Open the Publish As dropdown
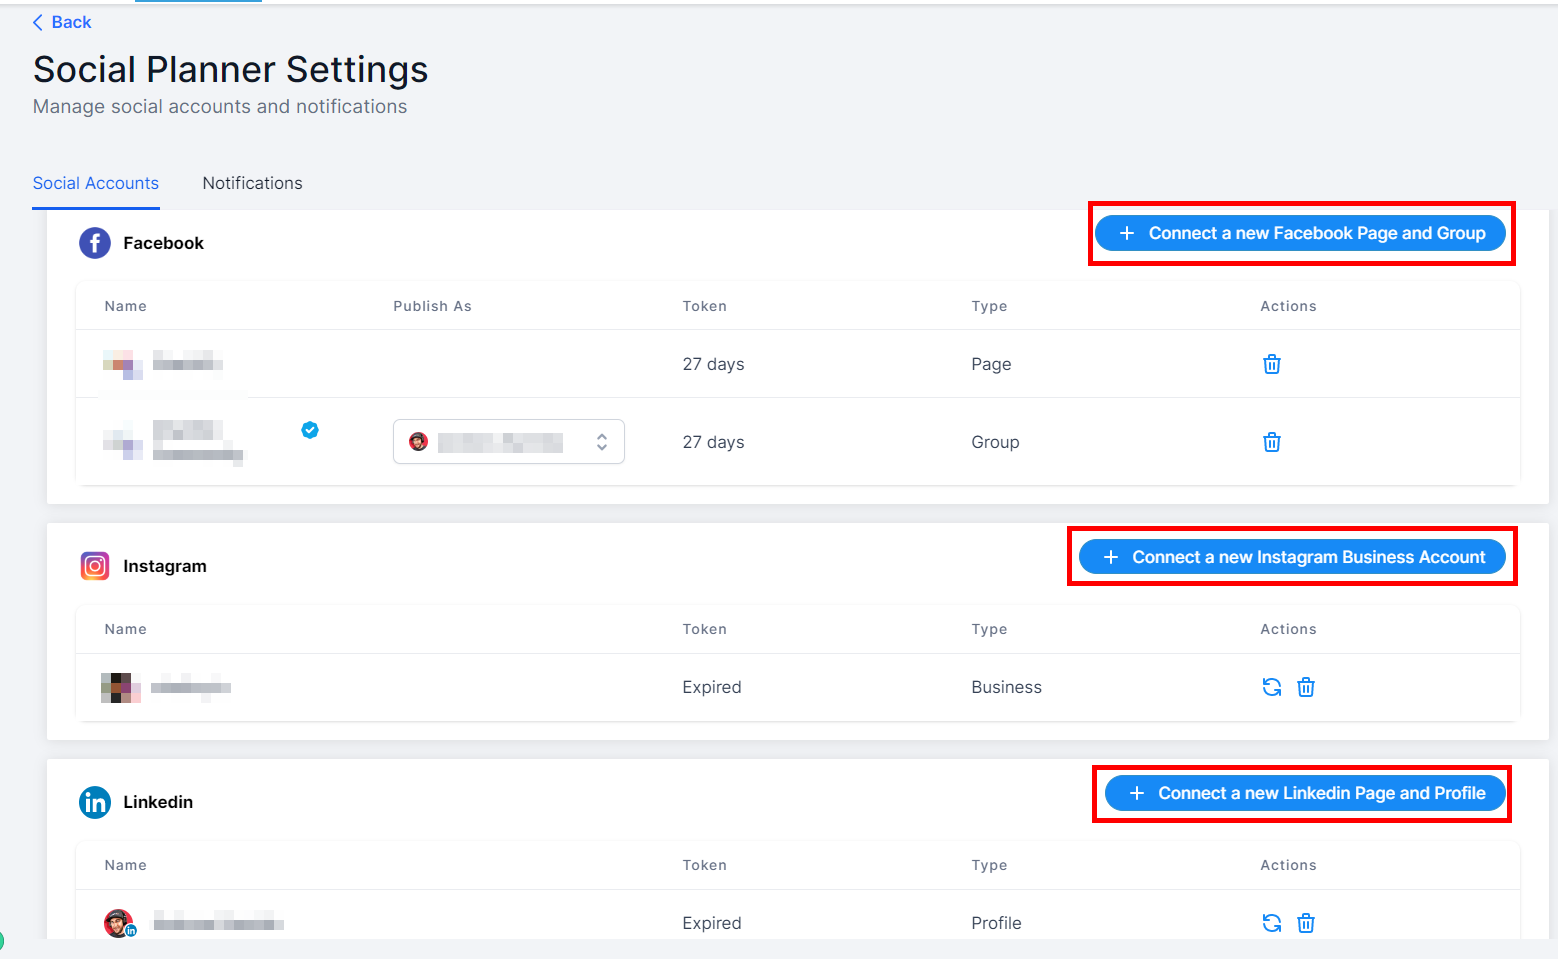1558x959 pixels. click(x=508, y=442)
